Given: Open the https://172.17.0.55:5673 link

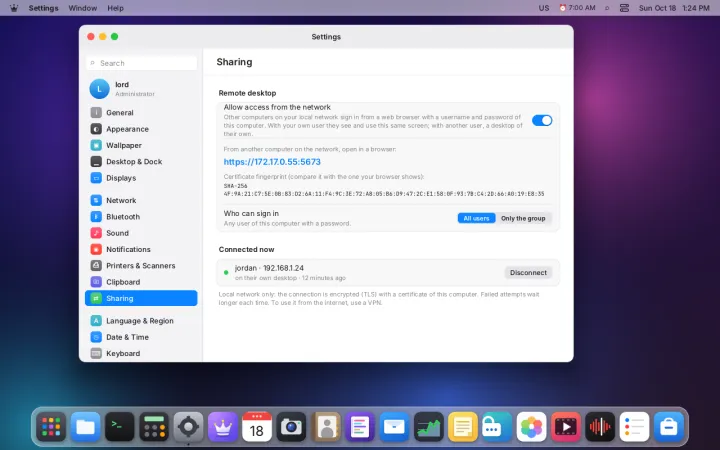Looking at the screenshot, I should (x=272, y=162).
